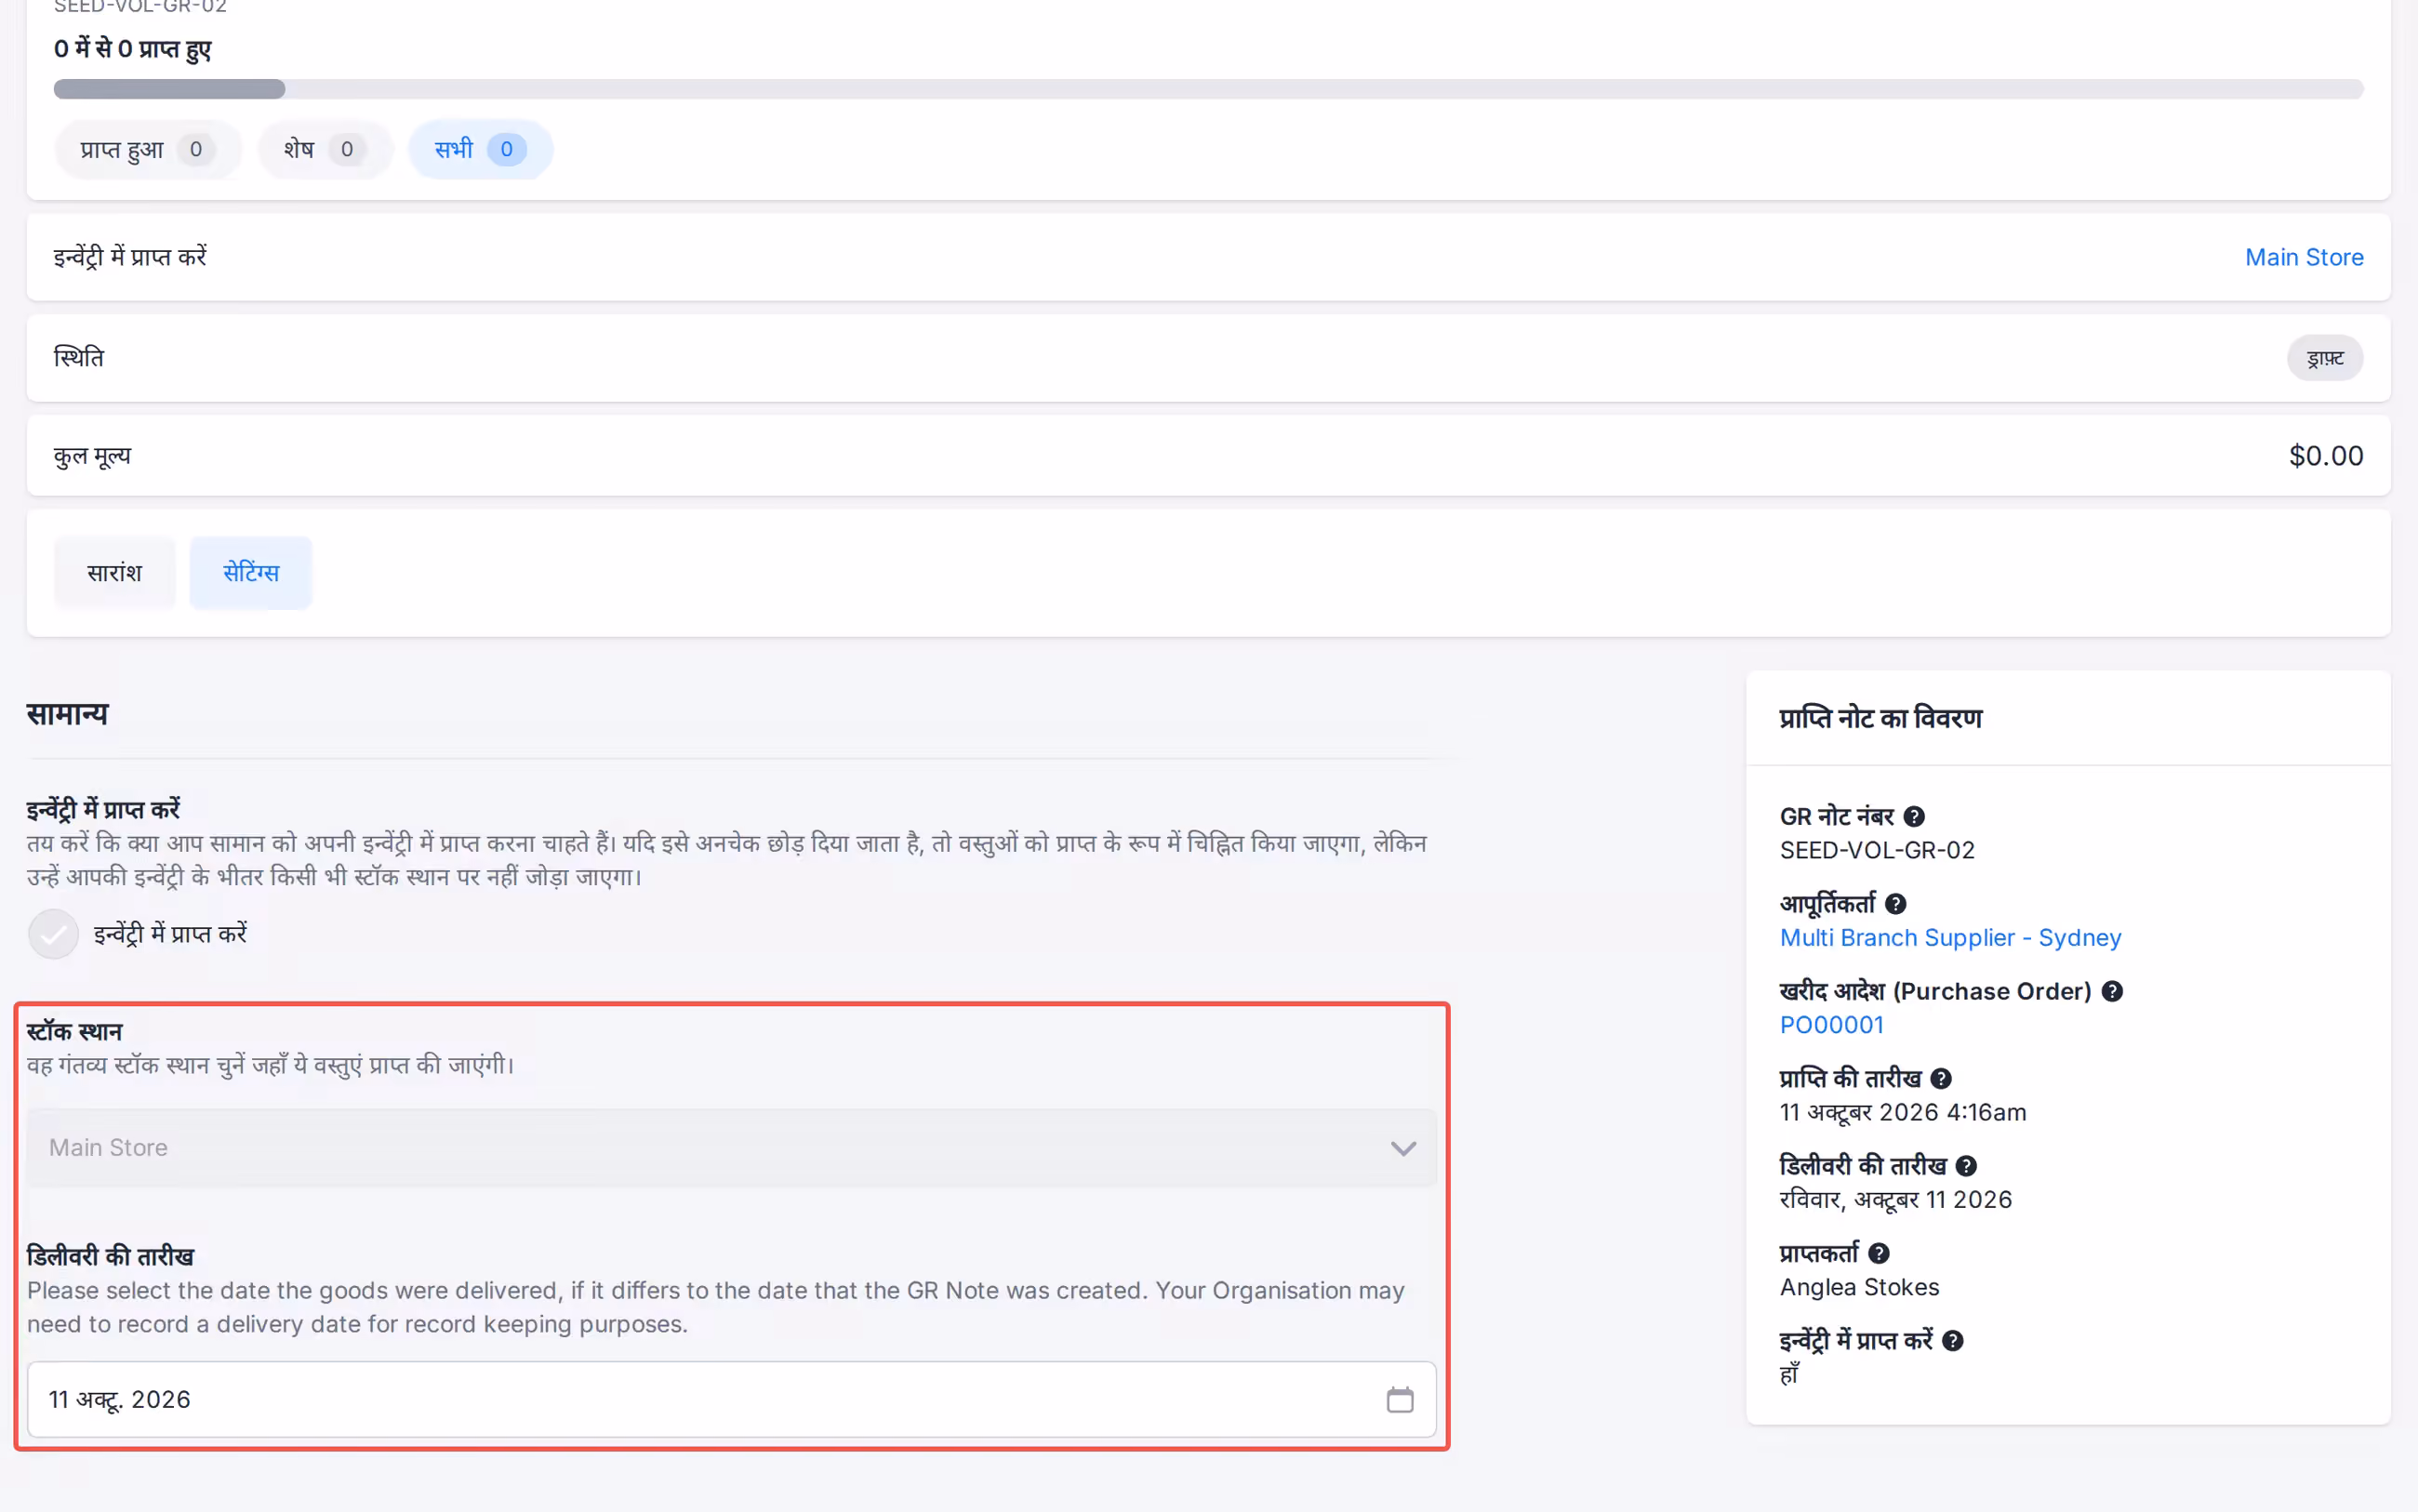The height and width of the screenshot is (1512, 2418).
Task: Click receipt date 11 अक्टूबर 2026 4:16am
Action: (x=1902, y=1112)
